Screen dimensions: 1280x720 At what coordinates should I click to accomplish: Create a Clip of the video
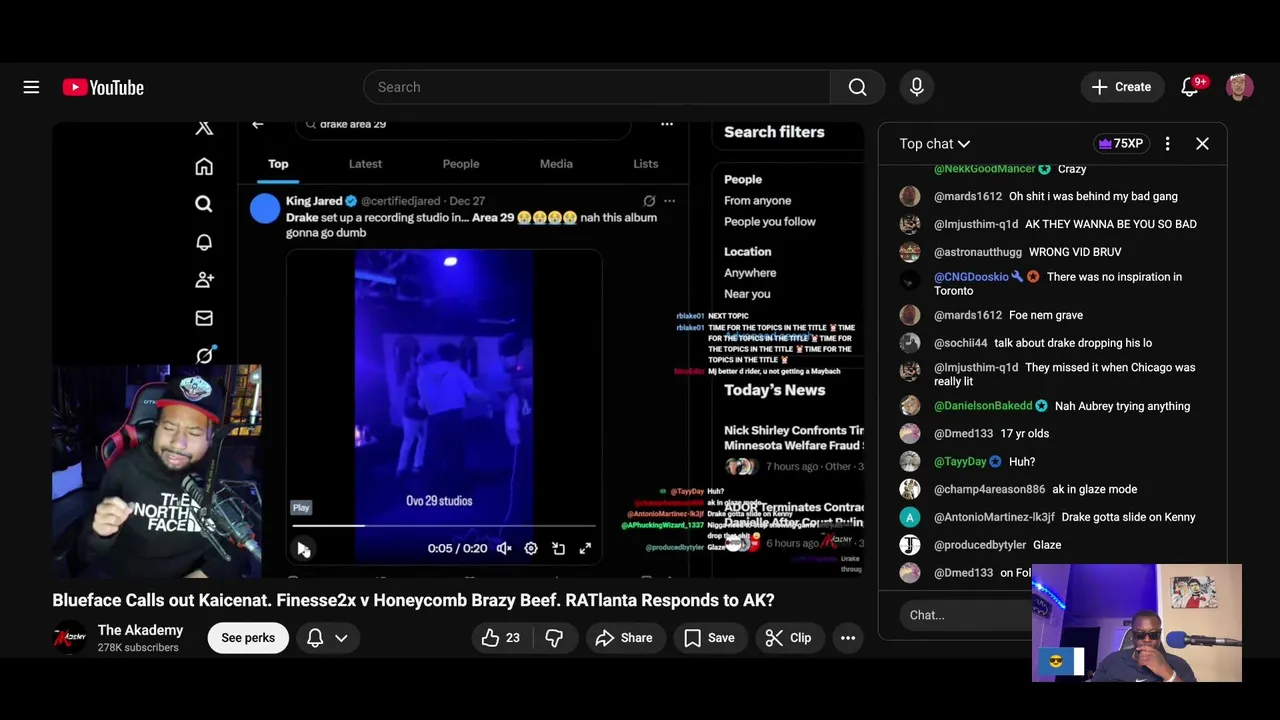[788, 638]
